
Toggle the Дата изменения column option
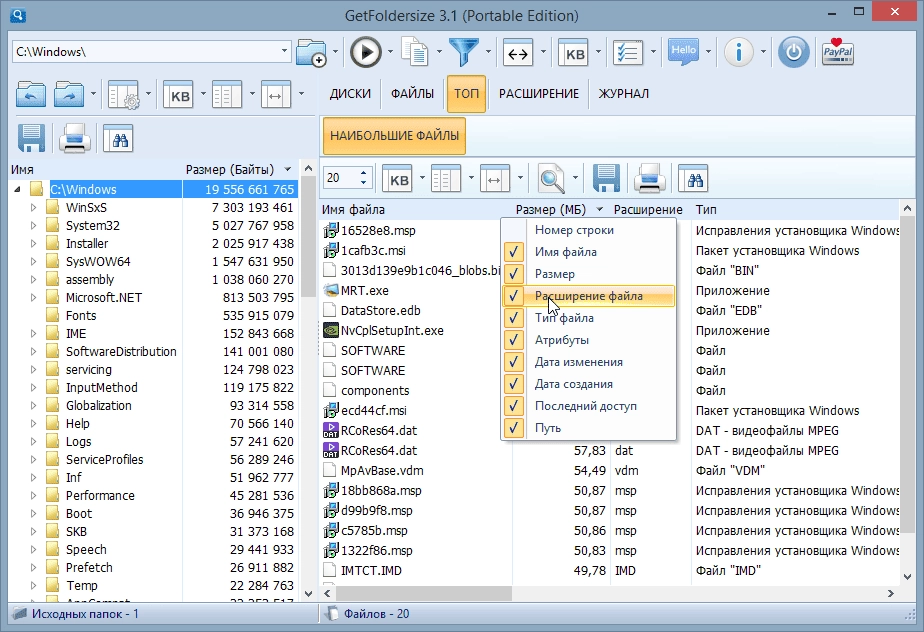(588, 362)
